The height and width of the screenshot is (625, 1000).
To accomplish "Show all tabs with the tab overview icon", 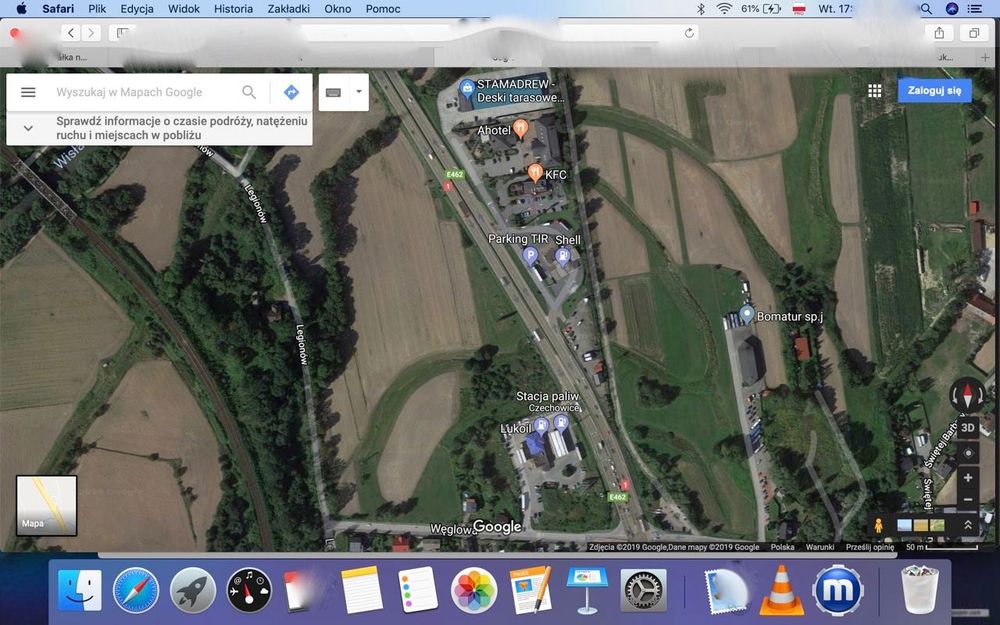I will (974, 33).
